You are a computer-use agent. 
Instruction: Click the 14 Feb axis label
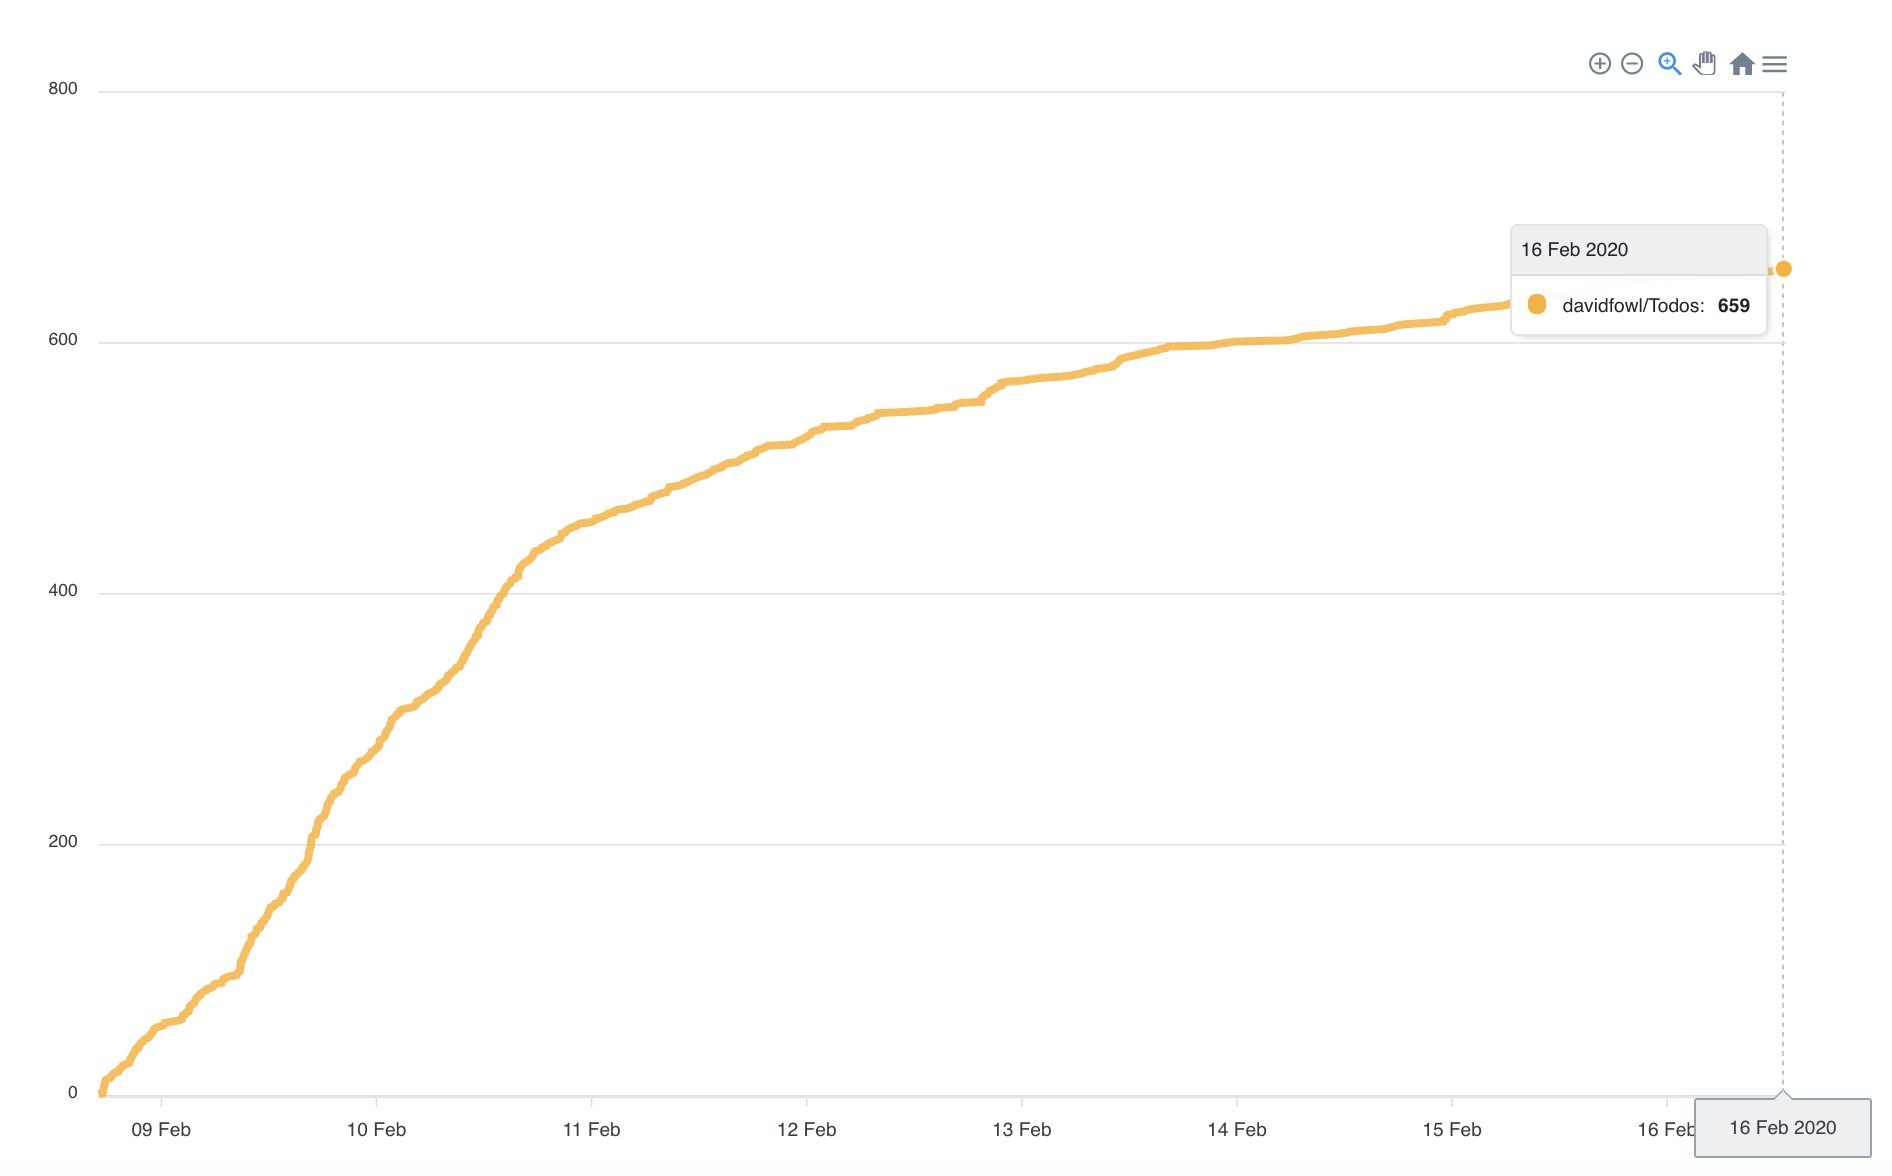(1236, 1129)
